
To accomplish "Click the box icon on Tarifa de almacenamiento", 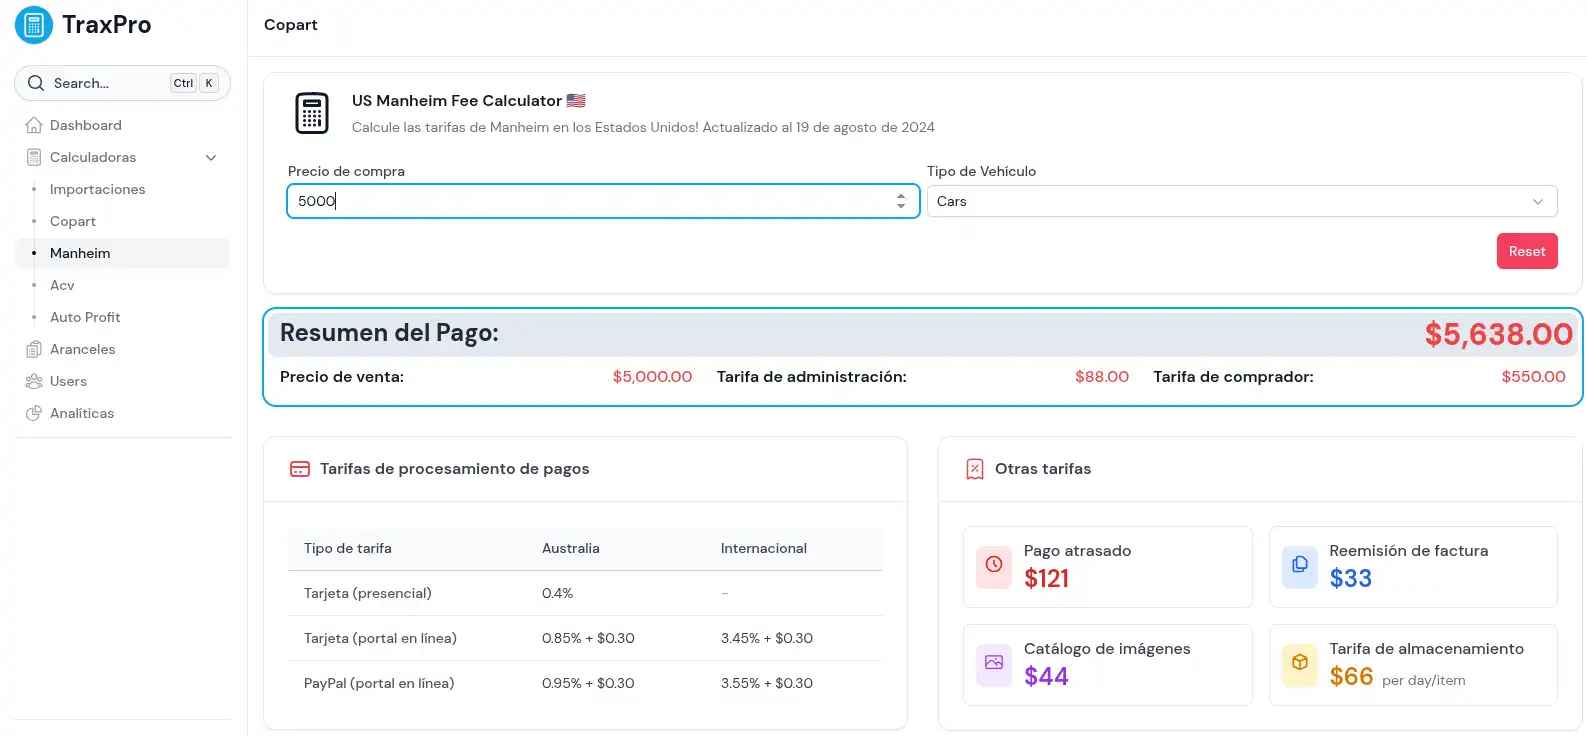I will coord(1300,663).
